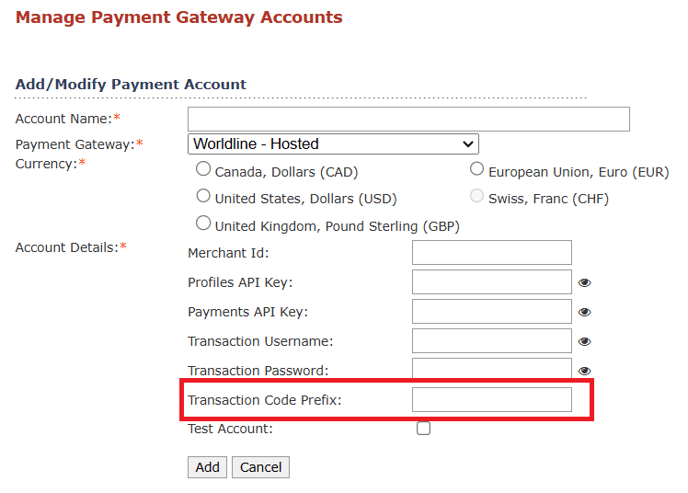Click the Payments API Key input box
Image resolution: width=688 pixels, height=493 pixels.
pos(492,311)
